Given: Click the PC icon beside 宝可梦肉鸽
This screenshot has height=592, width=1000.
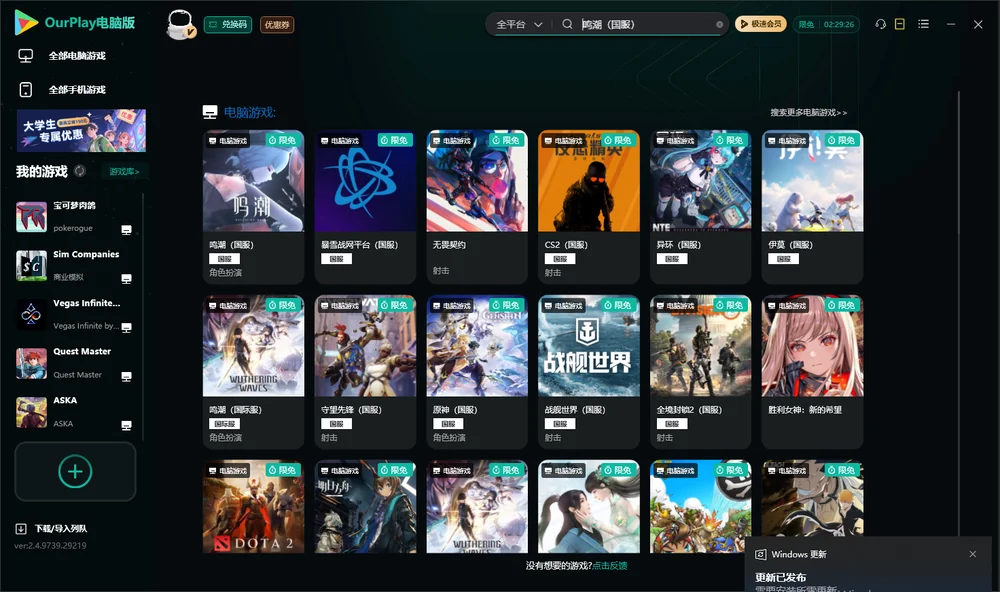Looking at the screenshot, I should click(x=126, y=230).
